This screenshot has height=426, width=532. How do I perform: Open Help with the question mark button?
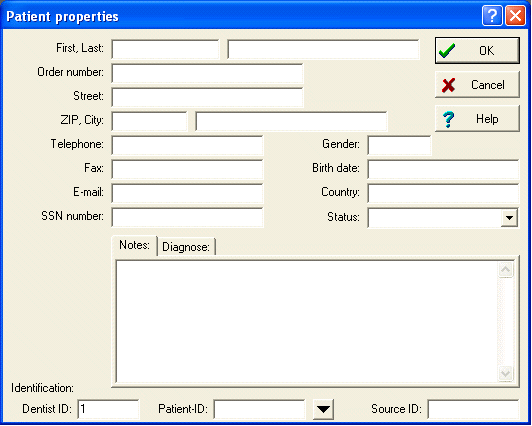pos(477,119)
